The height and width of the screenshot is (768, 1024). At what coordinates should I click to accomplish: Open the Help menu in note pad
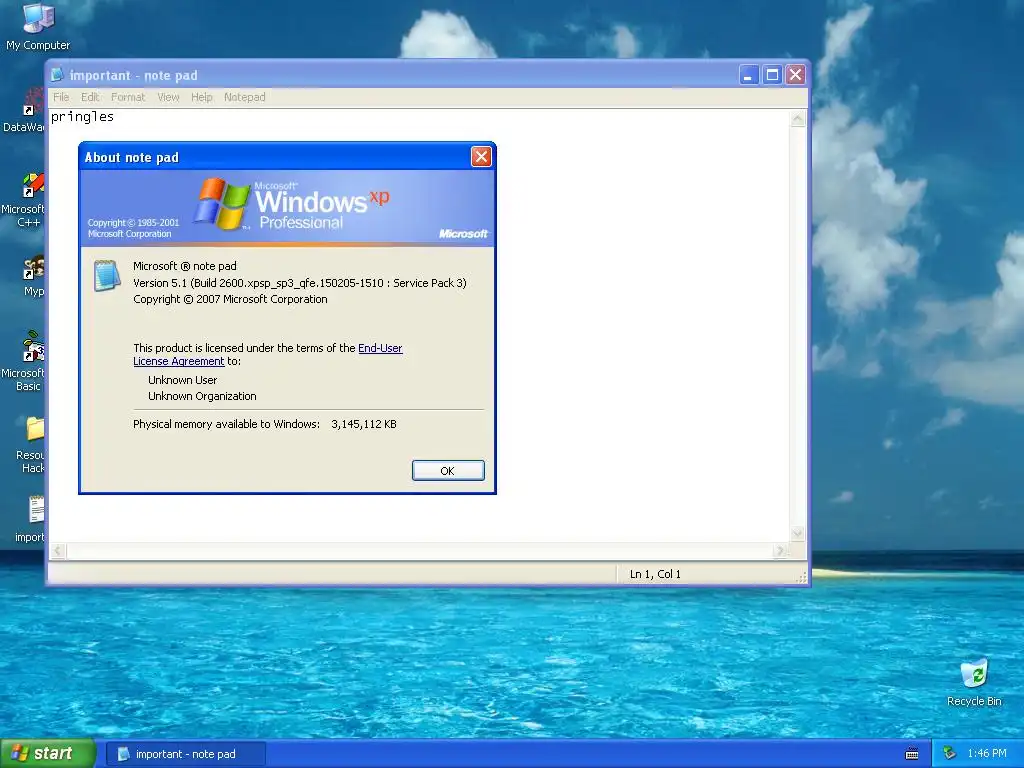click(x=202, y=97)
